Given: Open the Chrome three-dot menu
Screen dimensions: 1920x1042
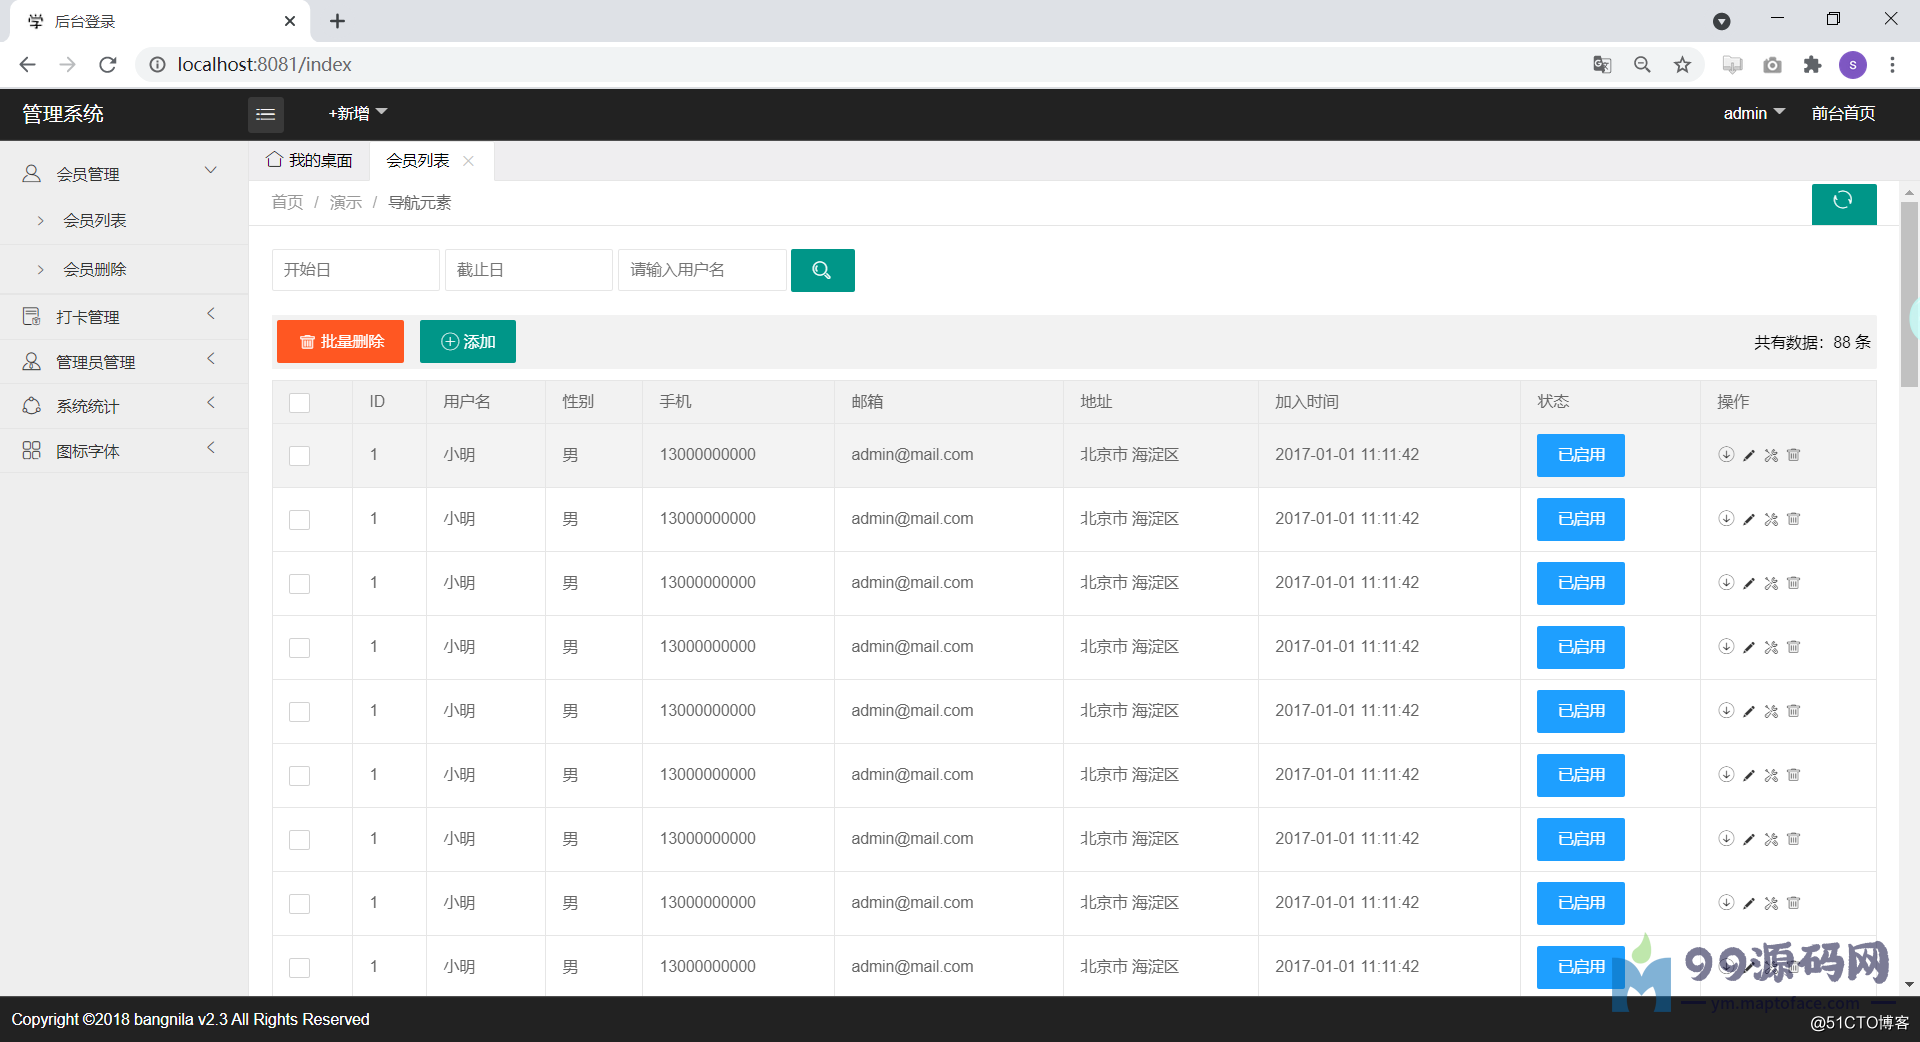Looking at the screenshot, I should point(1892,65).
